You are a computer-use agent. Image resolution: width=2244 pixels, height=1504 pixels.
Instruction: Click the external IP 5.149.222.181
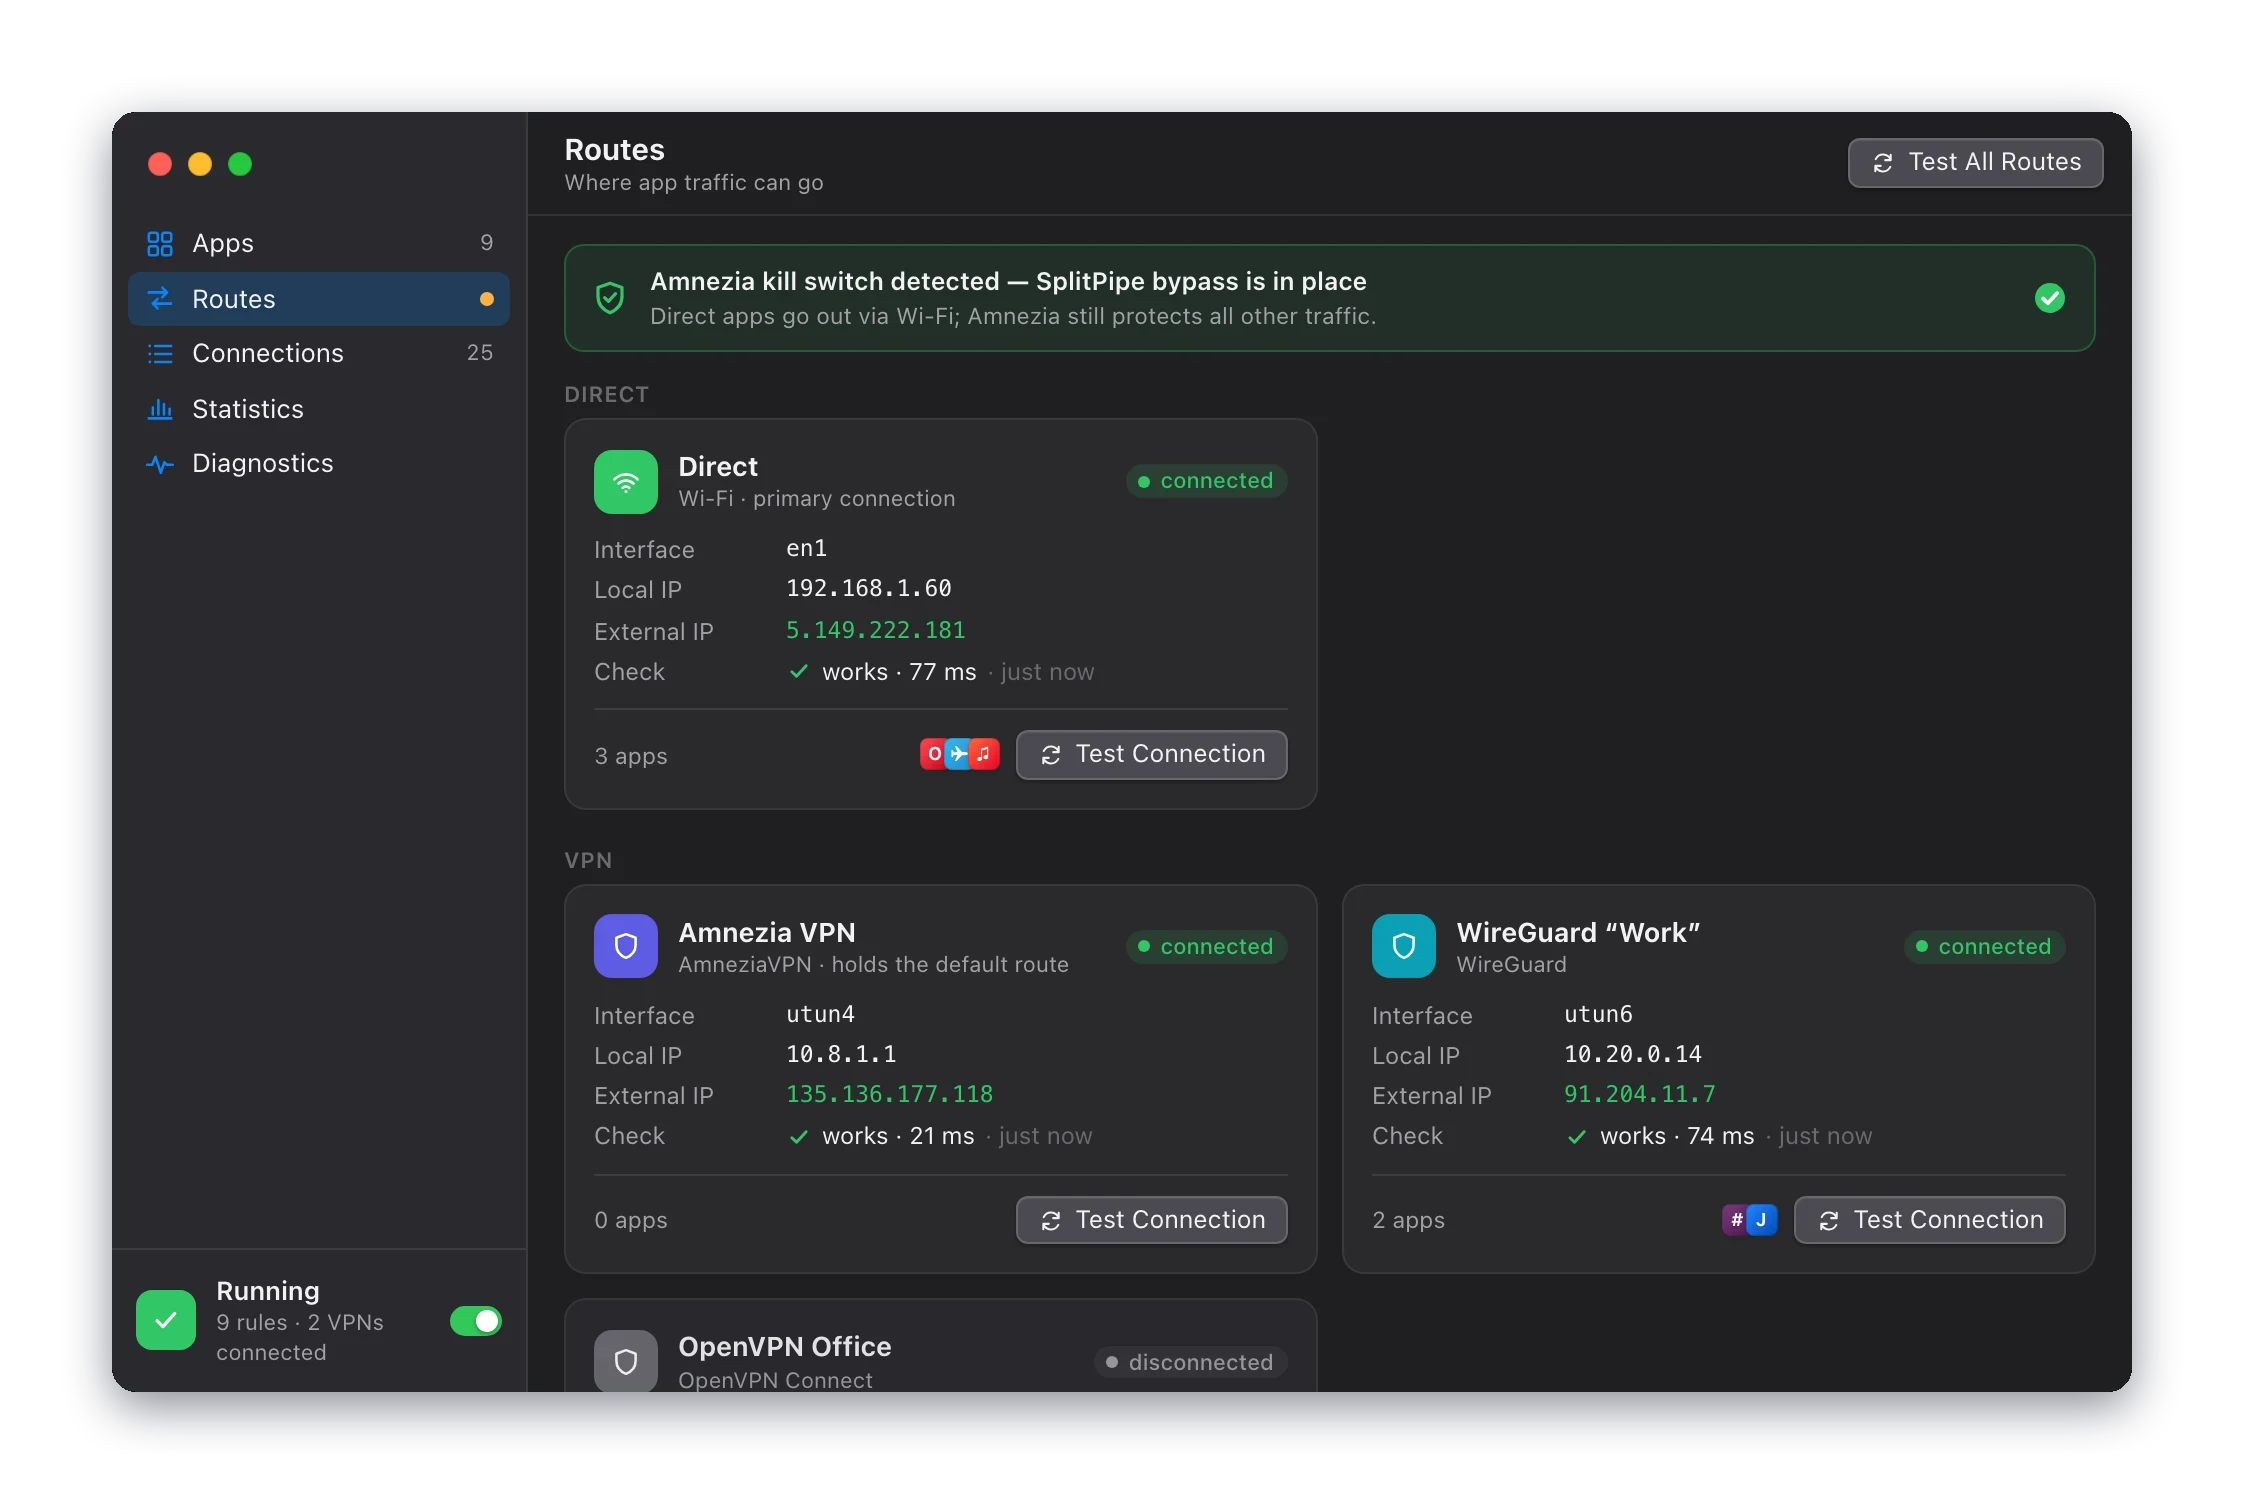[x=875, y=630]
